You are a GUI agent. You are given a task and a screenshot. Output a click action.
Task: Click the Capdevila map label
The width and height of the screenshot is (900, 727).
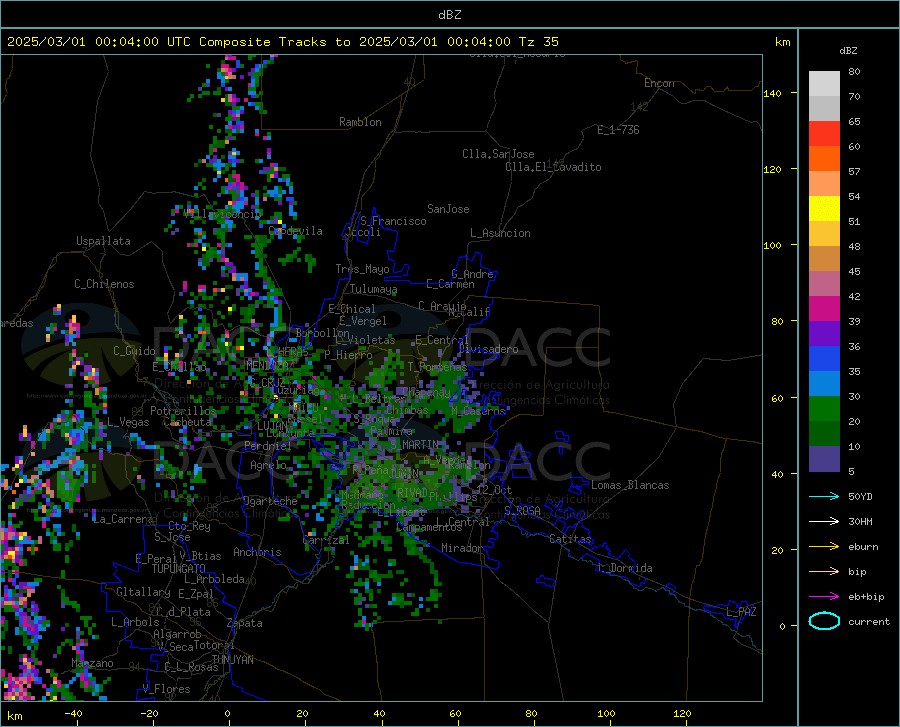296,231
